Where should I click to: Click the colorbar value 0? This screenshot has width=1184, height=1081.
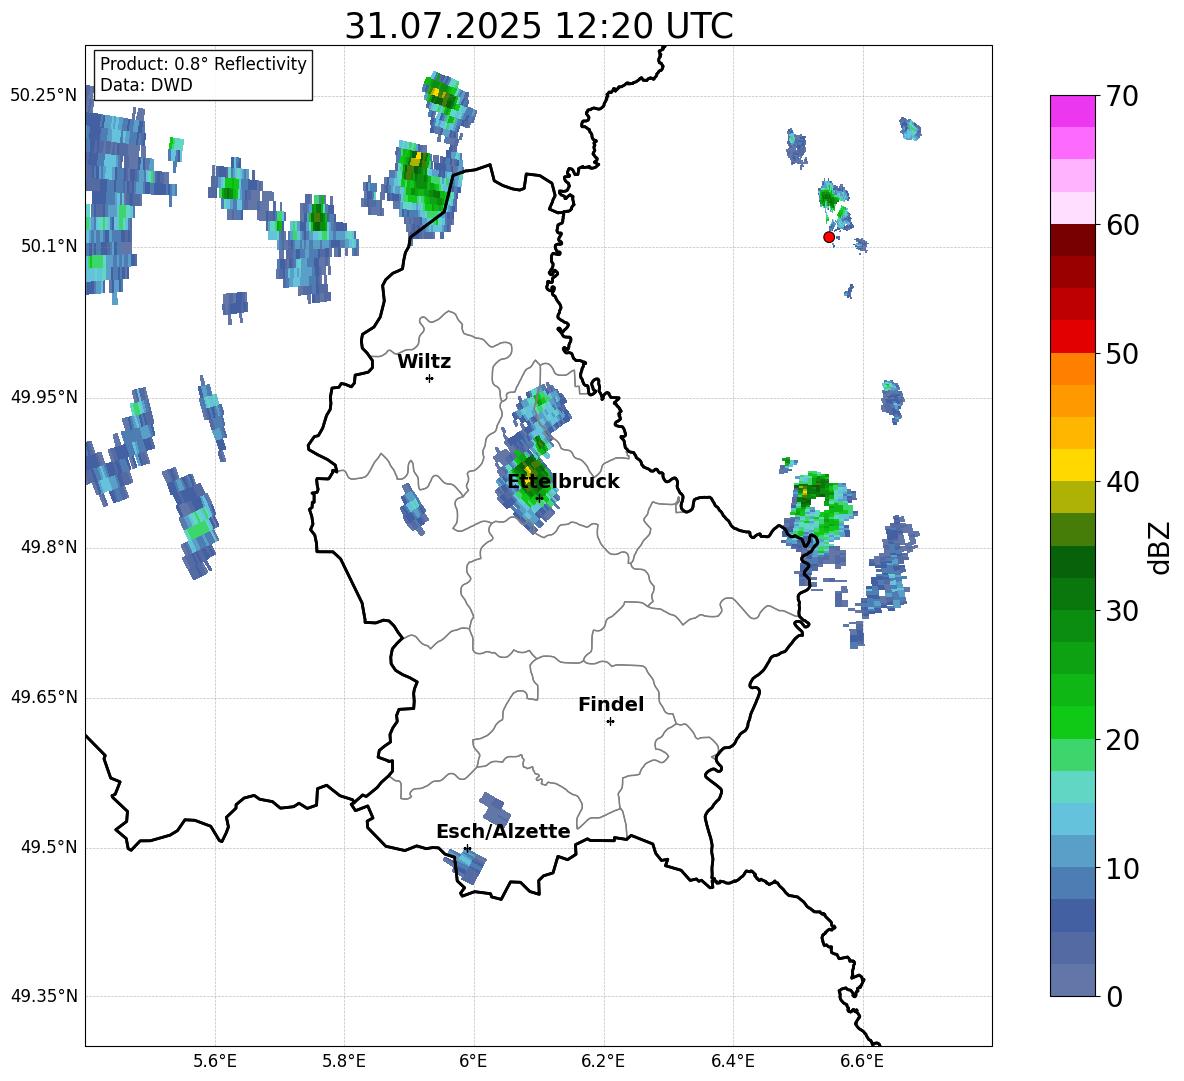click(x=1114, y=996)
